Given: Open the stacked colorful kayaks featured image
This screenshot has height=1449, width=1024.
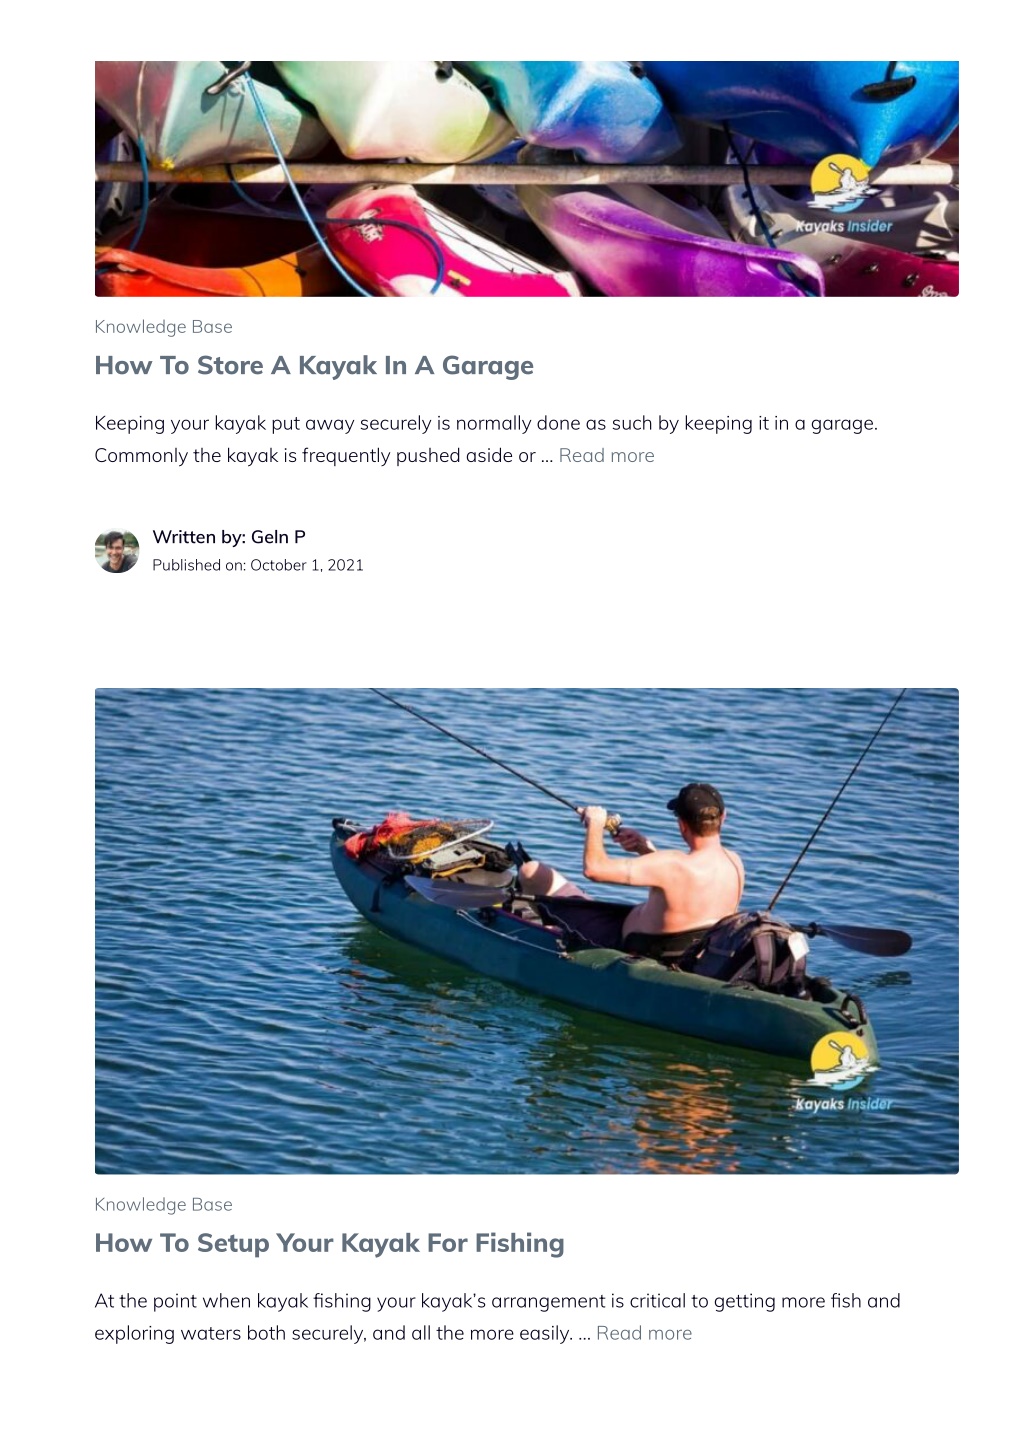Looking at the screenshot, I should tap(526, 178).
